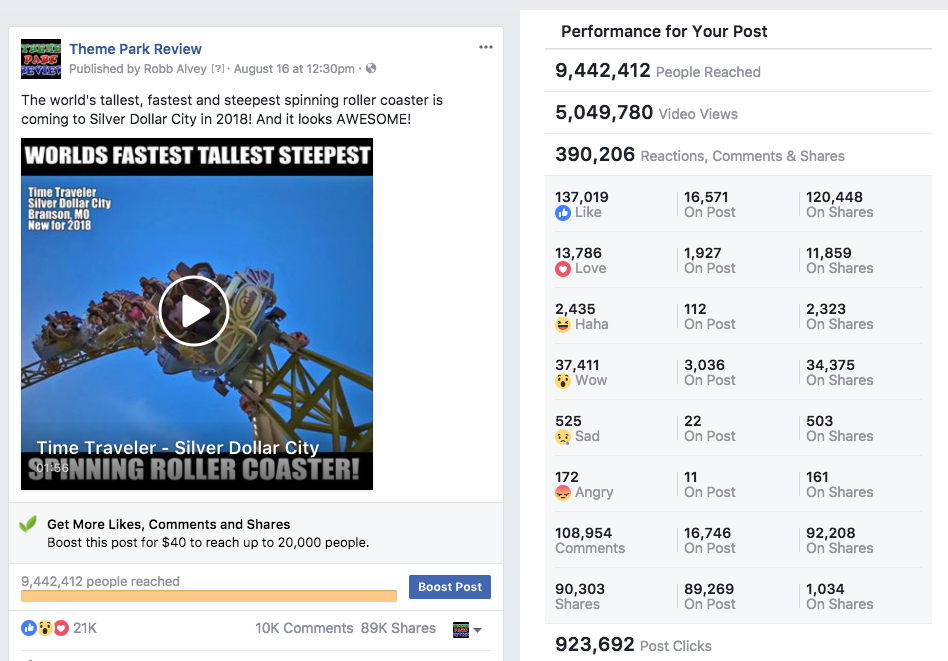Click the '137,019' Like total
This screenshot has width=948, height=661.
pos(582,197)
